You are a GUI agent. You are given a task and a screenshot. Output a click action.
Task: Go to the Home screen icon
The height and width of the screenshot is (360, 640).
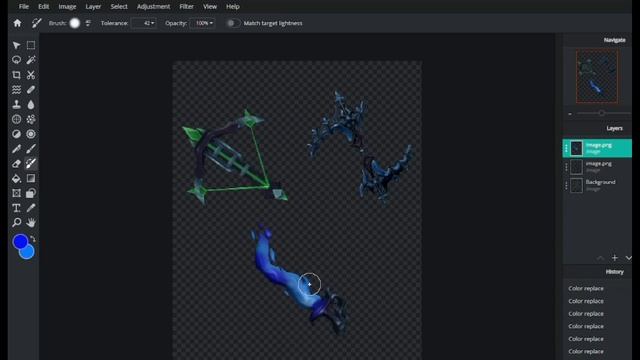[17, 23]
